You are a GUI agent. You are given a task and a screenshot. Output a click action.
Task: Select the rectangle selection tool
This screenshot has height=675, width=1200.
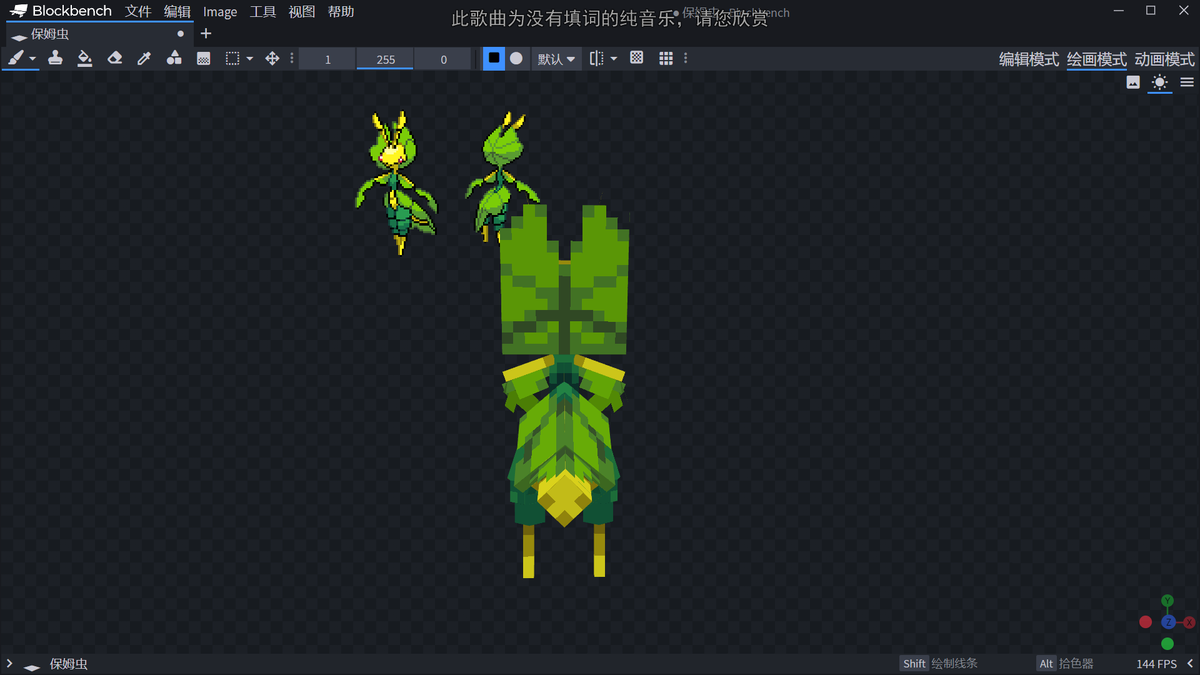pos(232,58)
